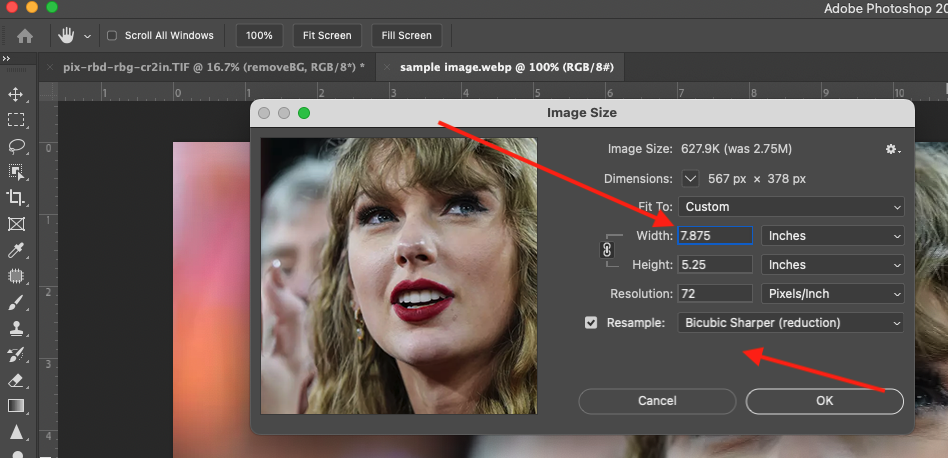Choose the Lasso tool

tap(16, 146)
